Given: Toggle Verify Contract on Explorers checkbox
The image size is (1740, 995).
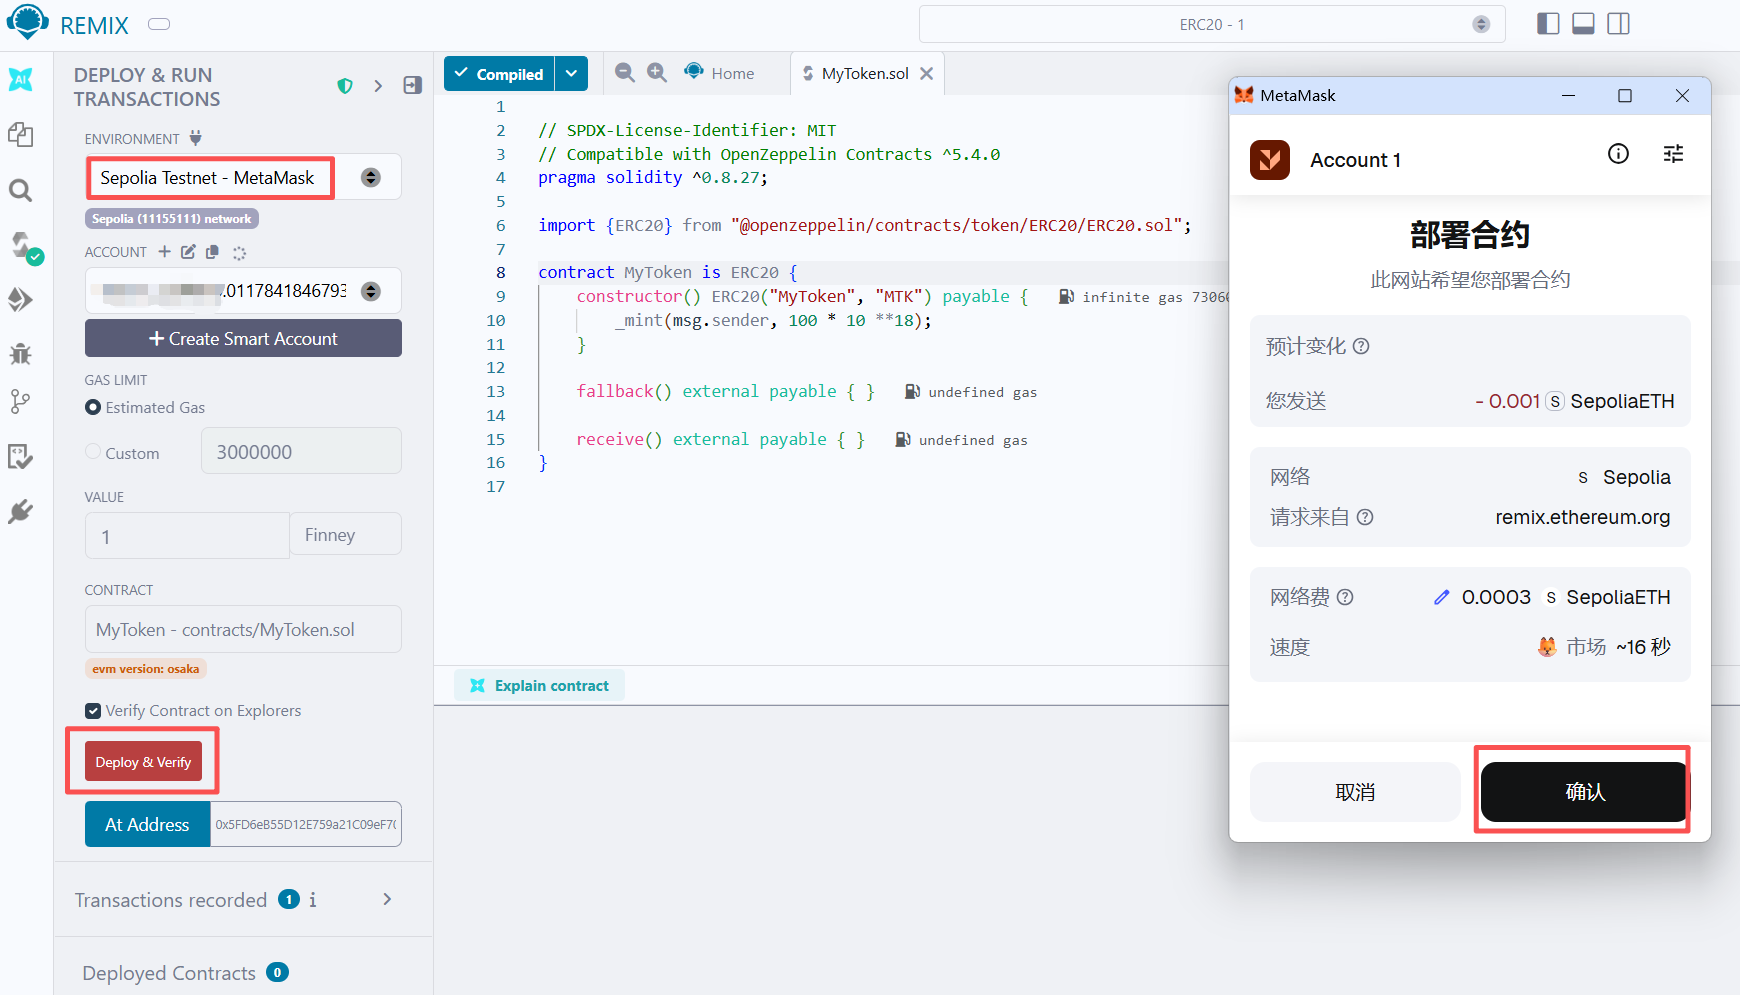Looking at the screenshot, I should (x=93, y=711).
